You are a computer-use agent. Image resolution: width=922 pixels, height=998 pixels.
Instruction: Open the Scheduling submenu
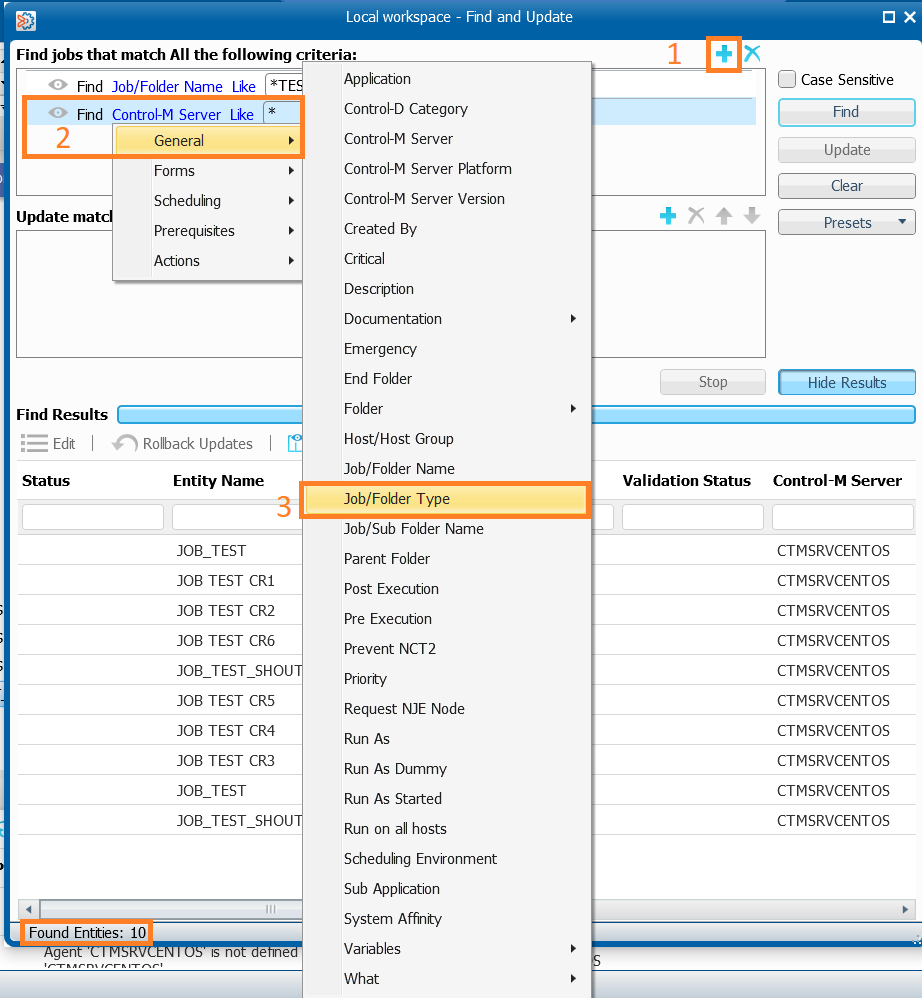207,200
